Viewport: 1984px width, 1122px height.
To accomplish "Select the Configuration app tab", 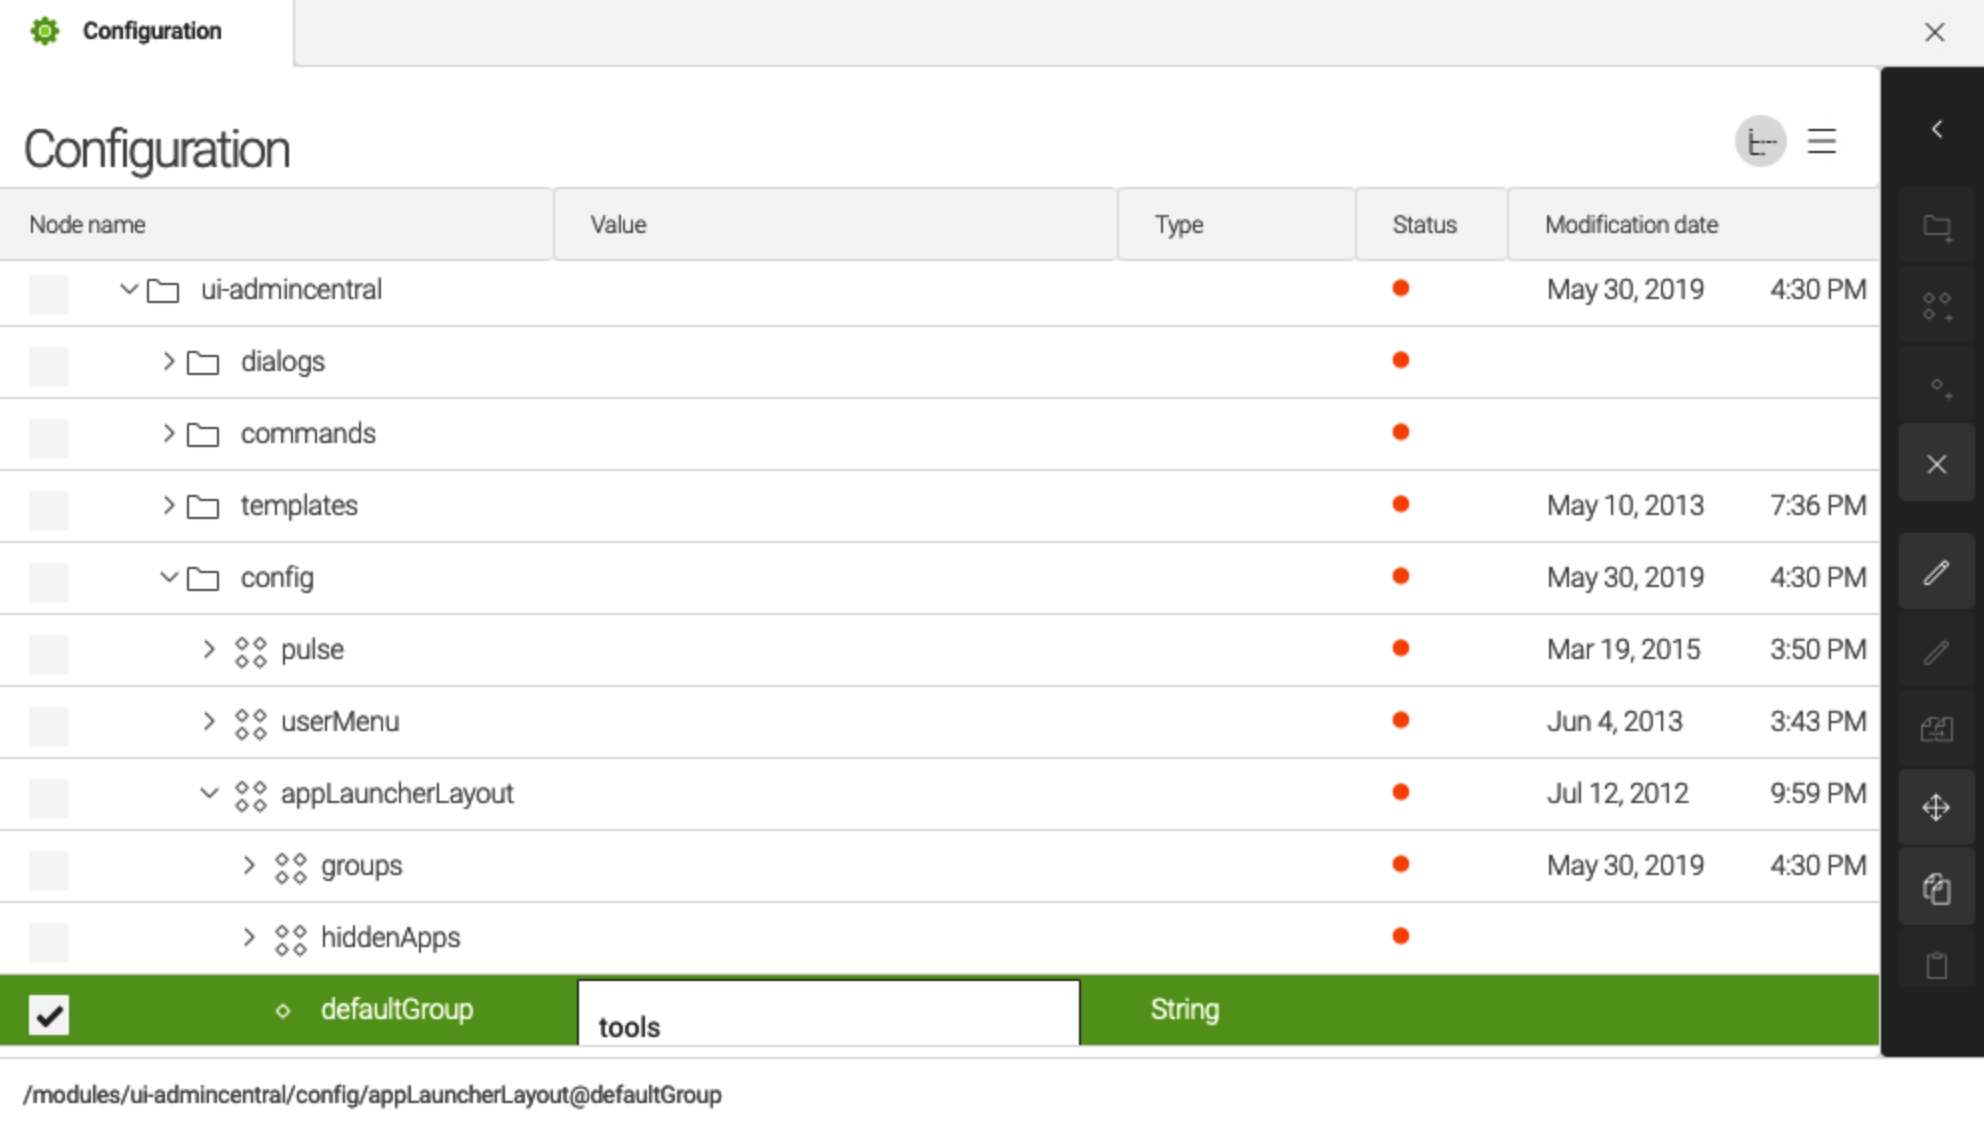I will point(147,32).
